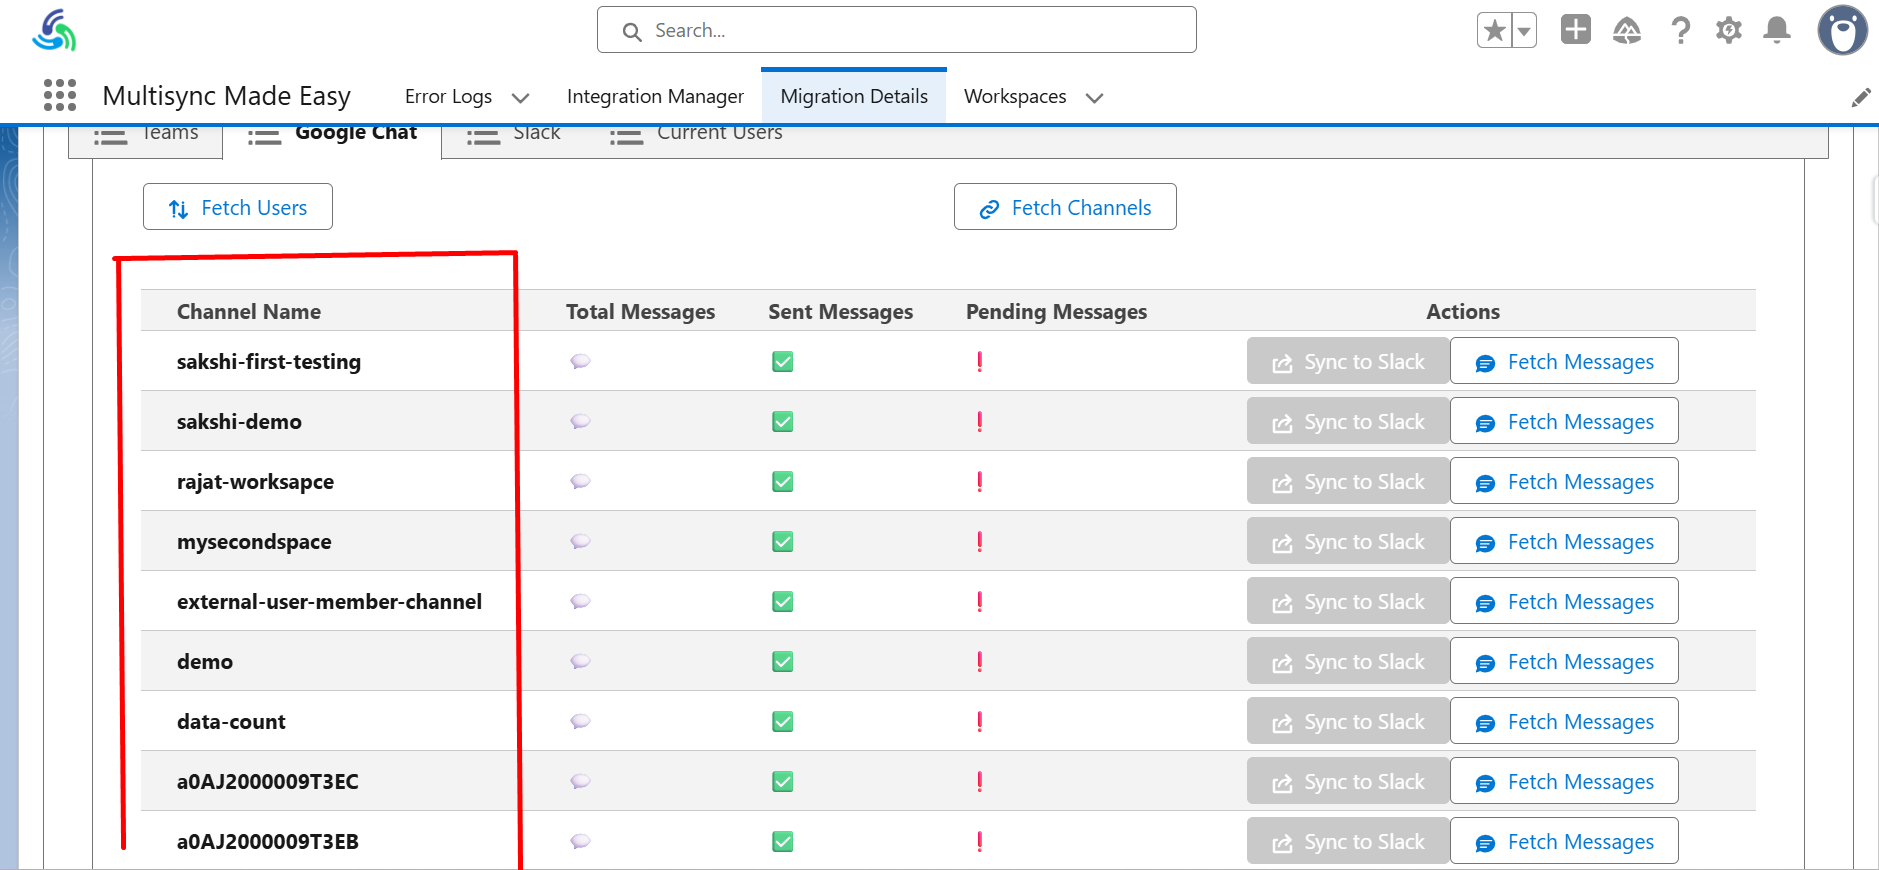The image size is (1879, 870).
Task: Open the Setup gear icon
Action: tap(1729, 30)
